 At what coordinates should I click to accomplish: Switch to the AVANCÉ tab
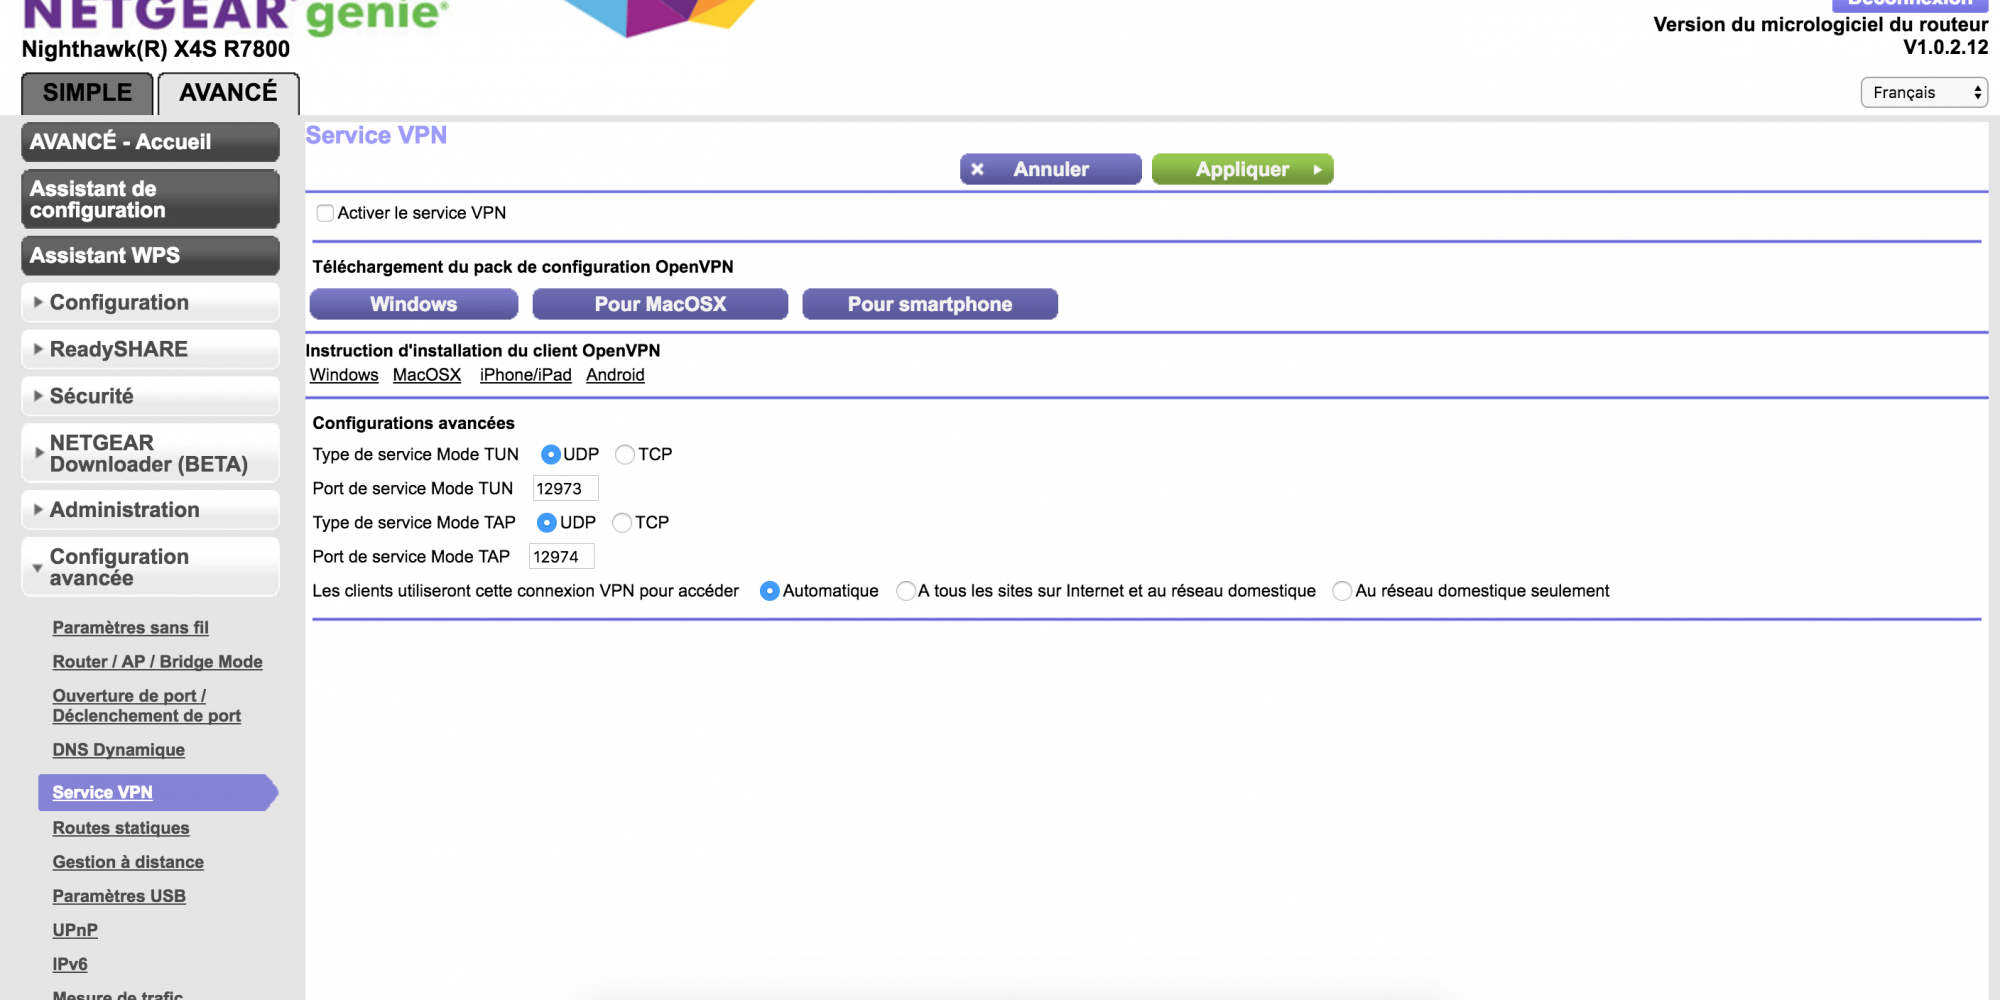[x=228, y=93]
